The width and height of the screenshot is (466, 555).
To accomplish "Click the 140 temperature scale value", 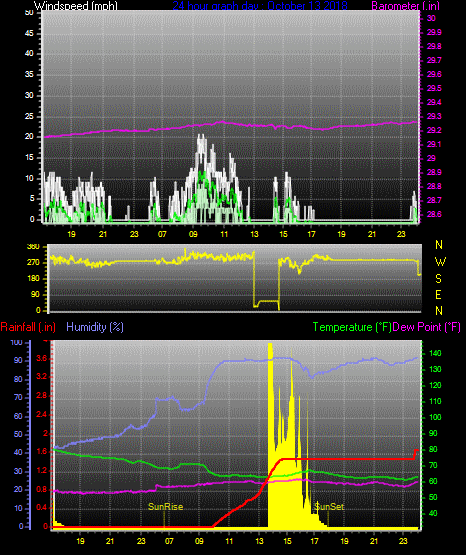I will [435, 353].
